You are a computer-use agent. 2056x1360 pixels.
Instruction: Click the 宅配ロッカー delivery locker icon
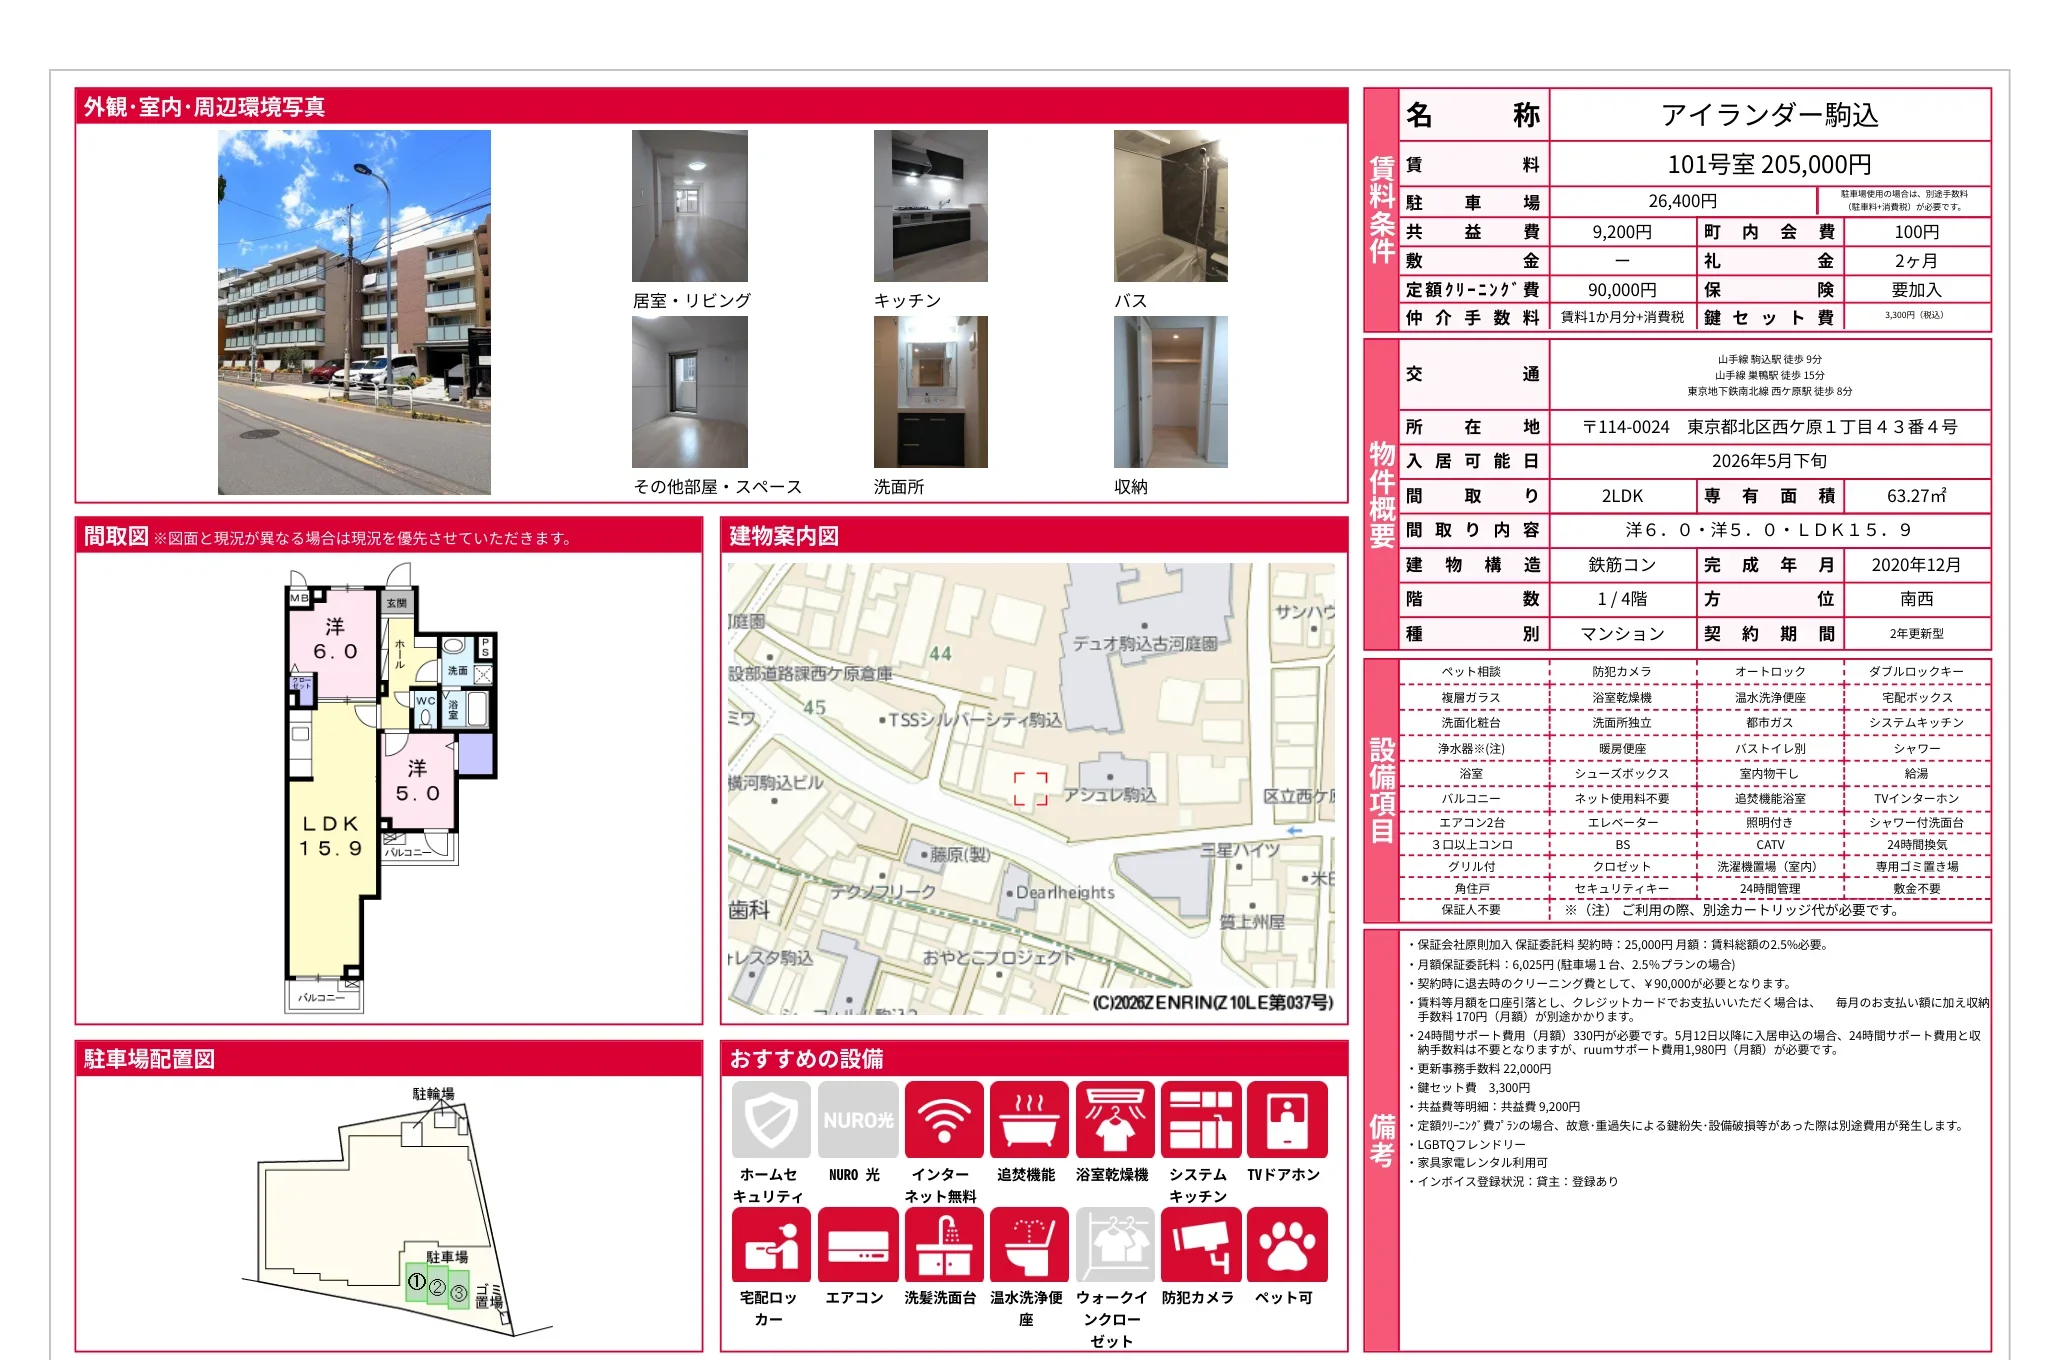click(x=771, y=1245)
